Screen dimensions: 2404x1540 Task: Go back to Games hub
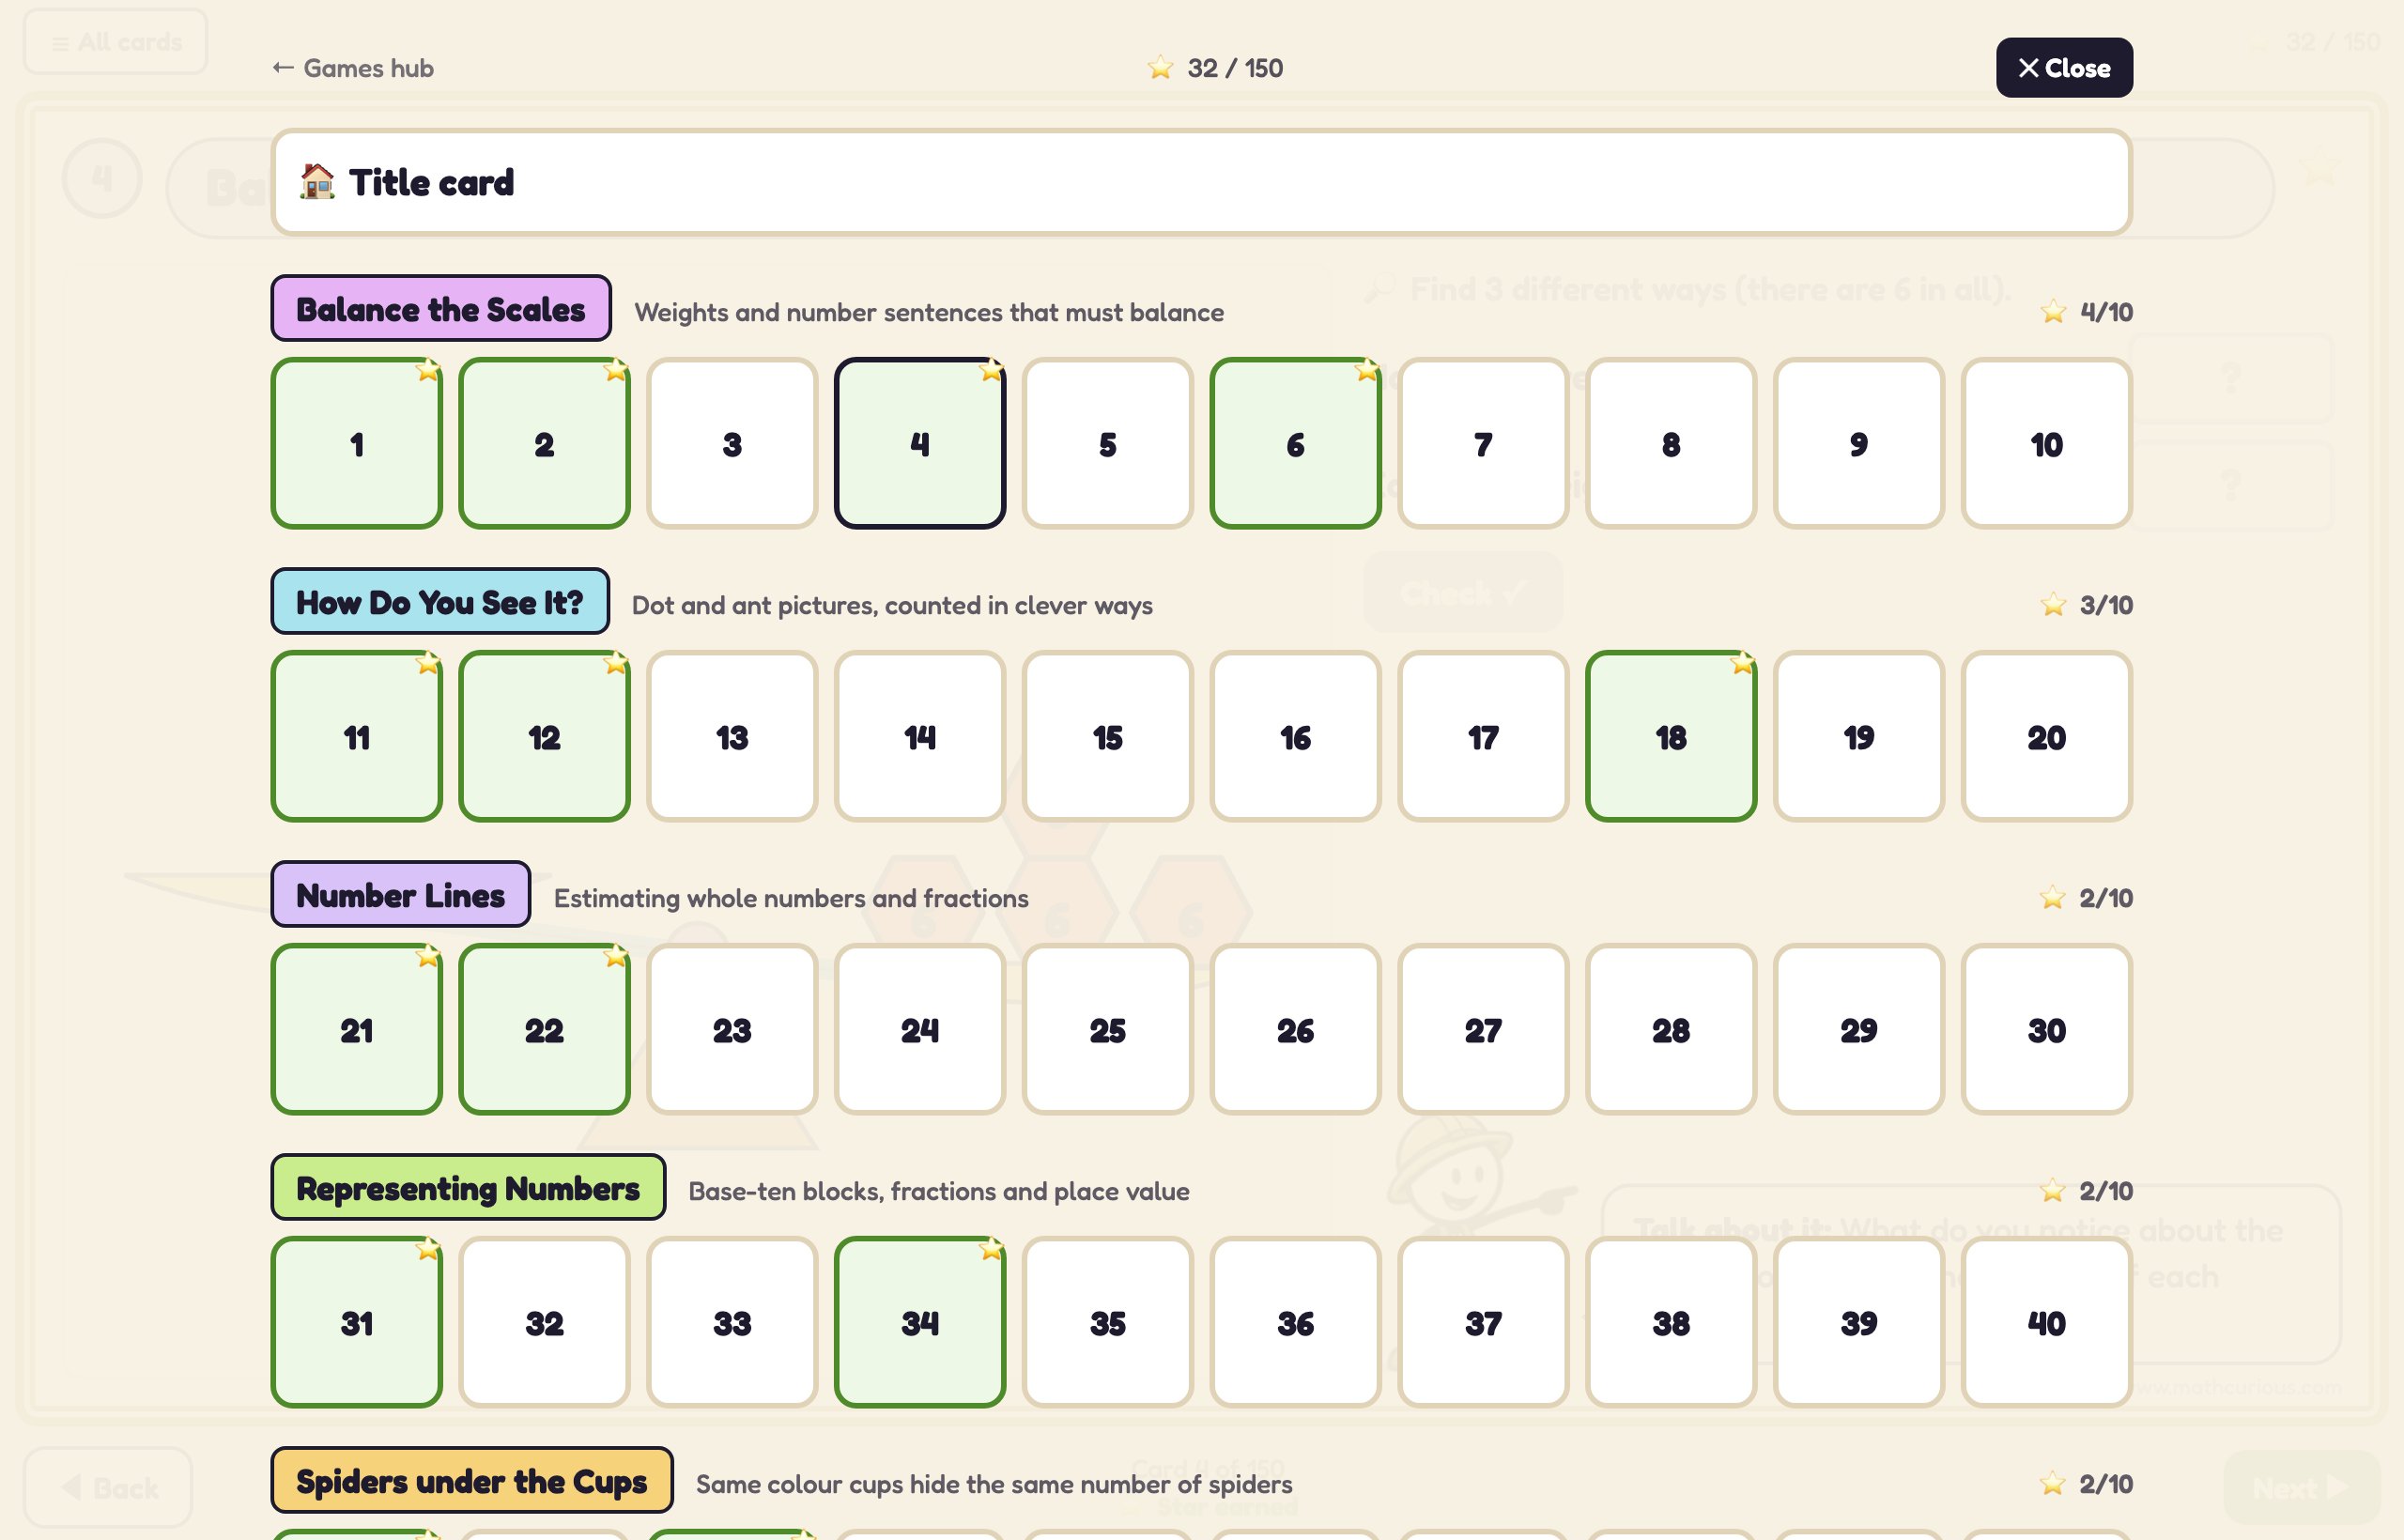(x=353, y=68)
